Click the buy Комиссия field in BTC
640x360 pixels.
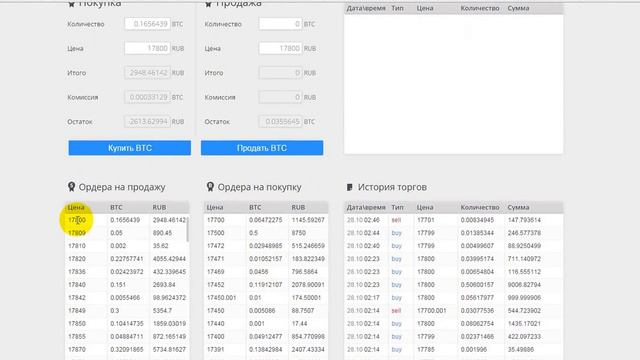(x=147, y=98)
